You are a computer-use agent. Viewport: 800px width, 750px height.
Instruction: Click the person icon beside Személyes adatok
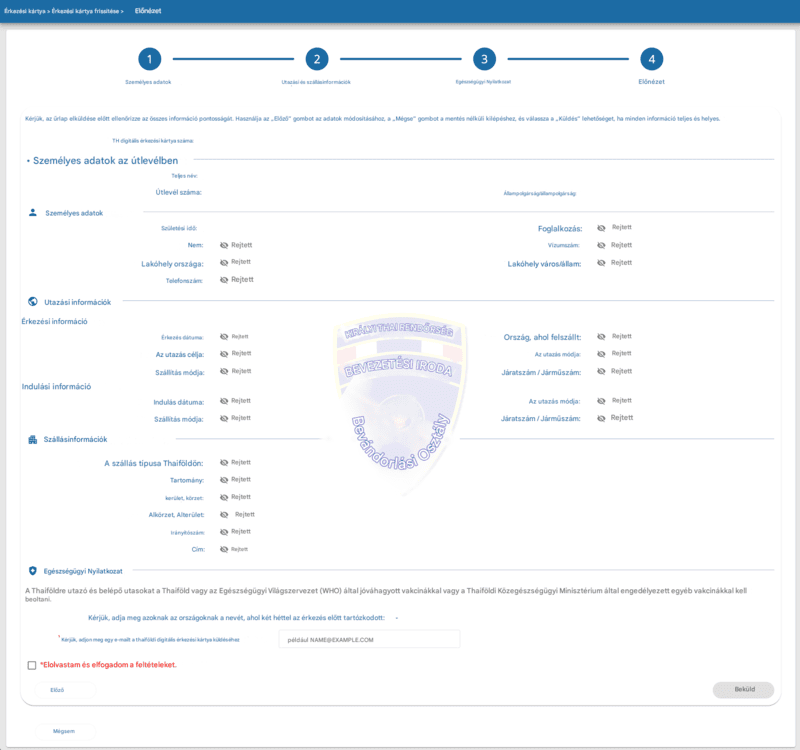click(x=33, y=213)
